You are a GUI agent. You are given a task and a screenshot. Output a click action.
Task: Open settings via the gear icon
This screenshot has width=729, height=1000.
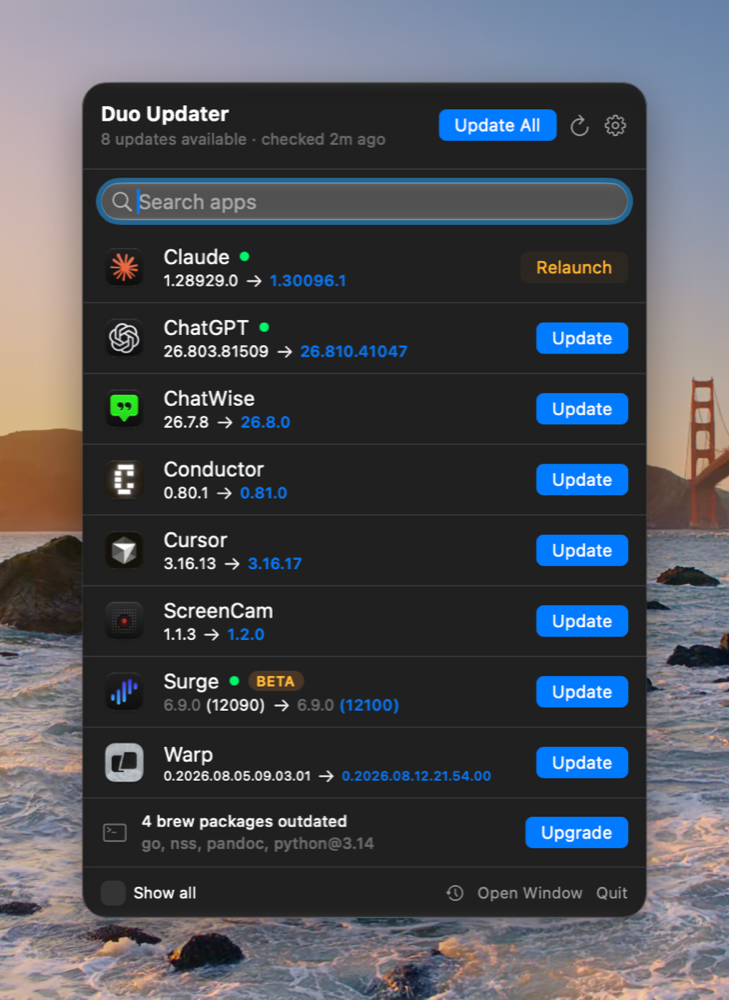[x=615, y=126]
